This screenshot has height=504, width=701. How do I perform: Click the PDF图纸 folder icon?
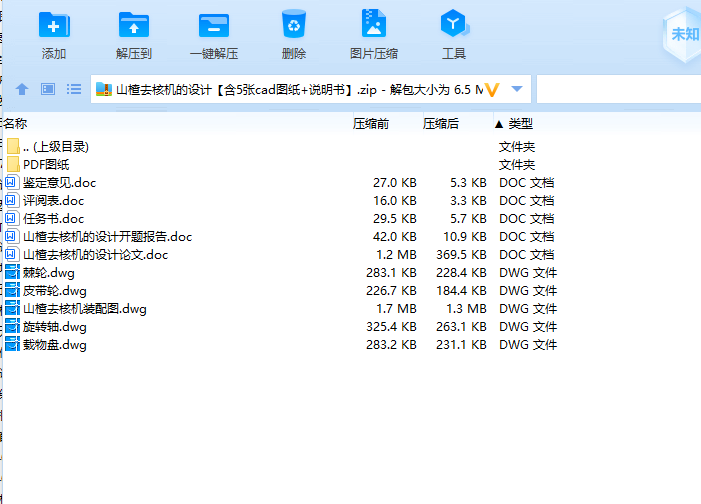13,164
